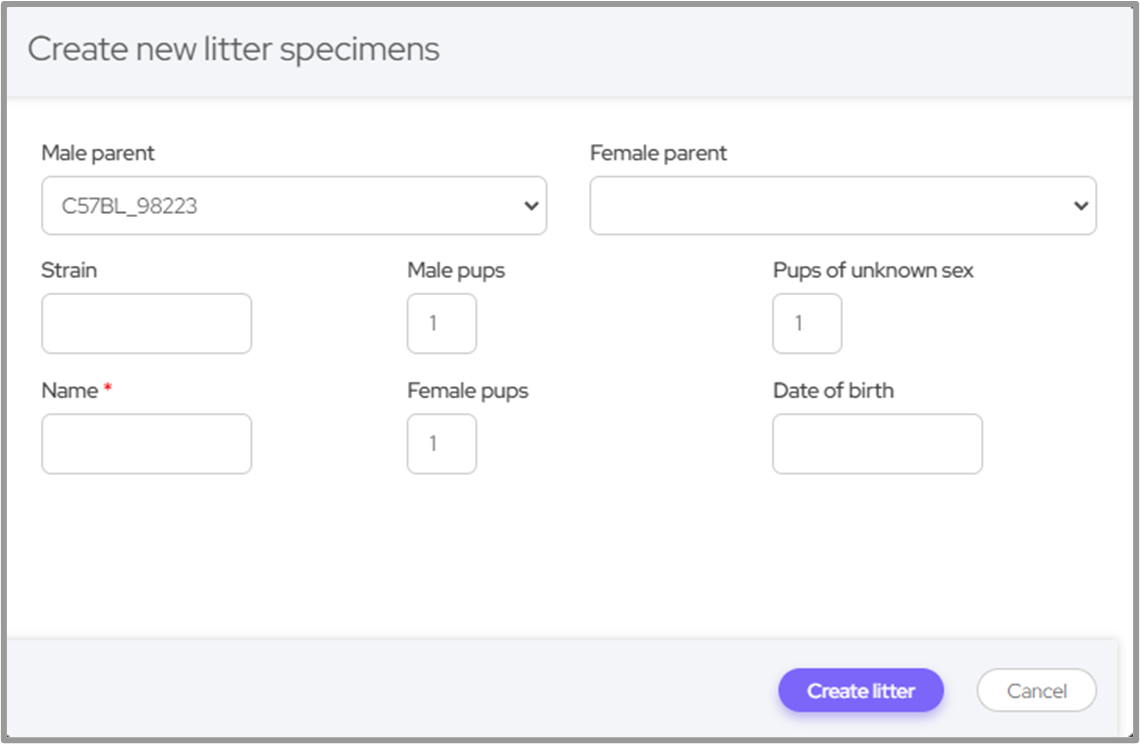Image resolution: width=1140 pixels, height=744 pixels.
Task: Click the "Name" label with red asterisk
Action: [x=70, y=391]
